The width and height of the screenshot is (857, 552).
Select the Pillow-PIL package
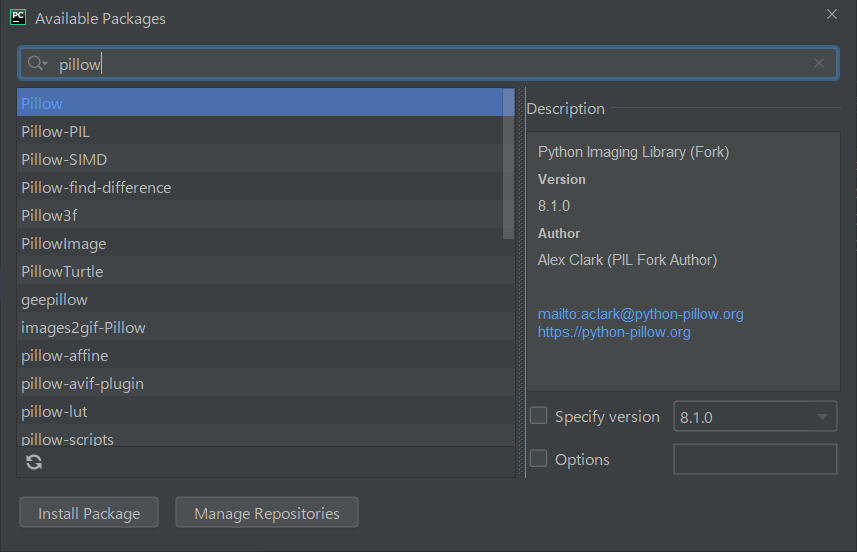coord(56,131)
